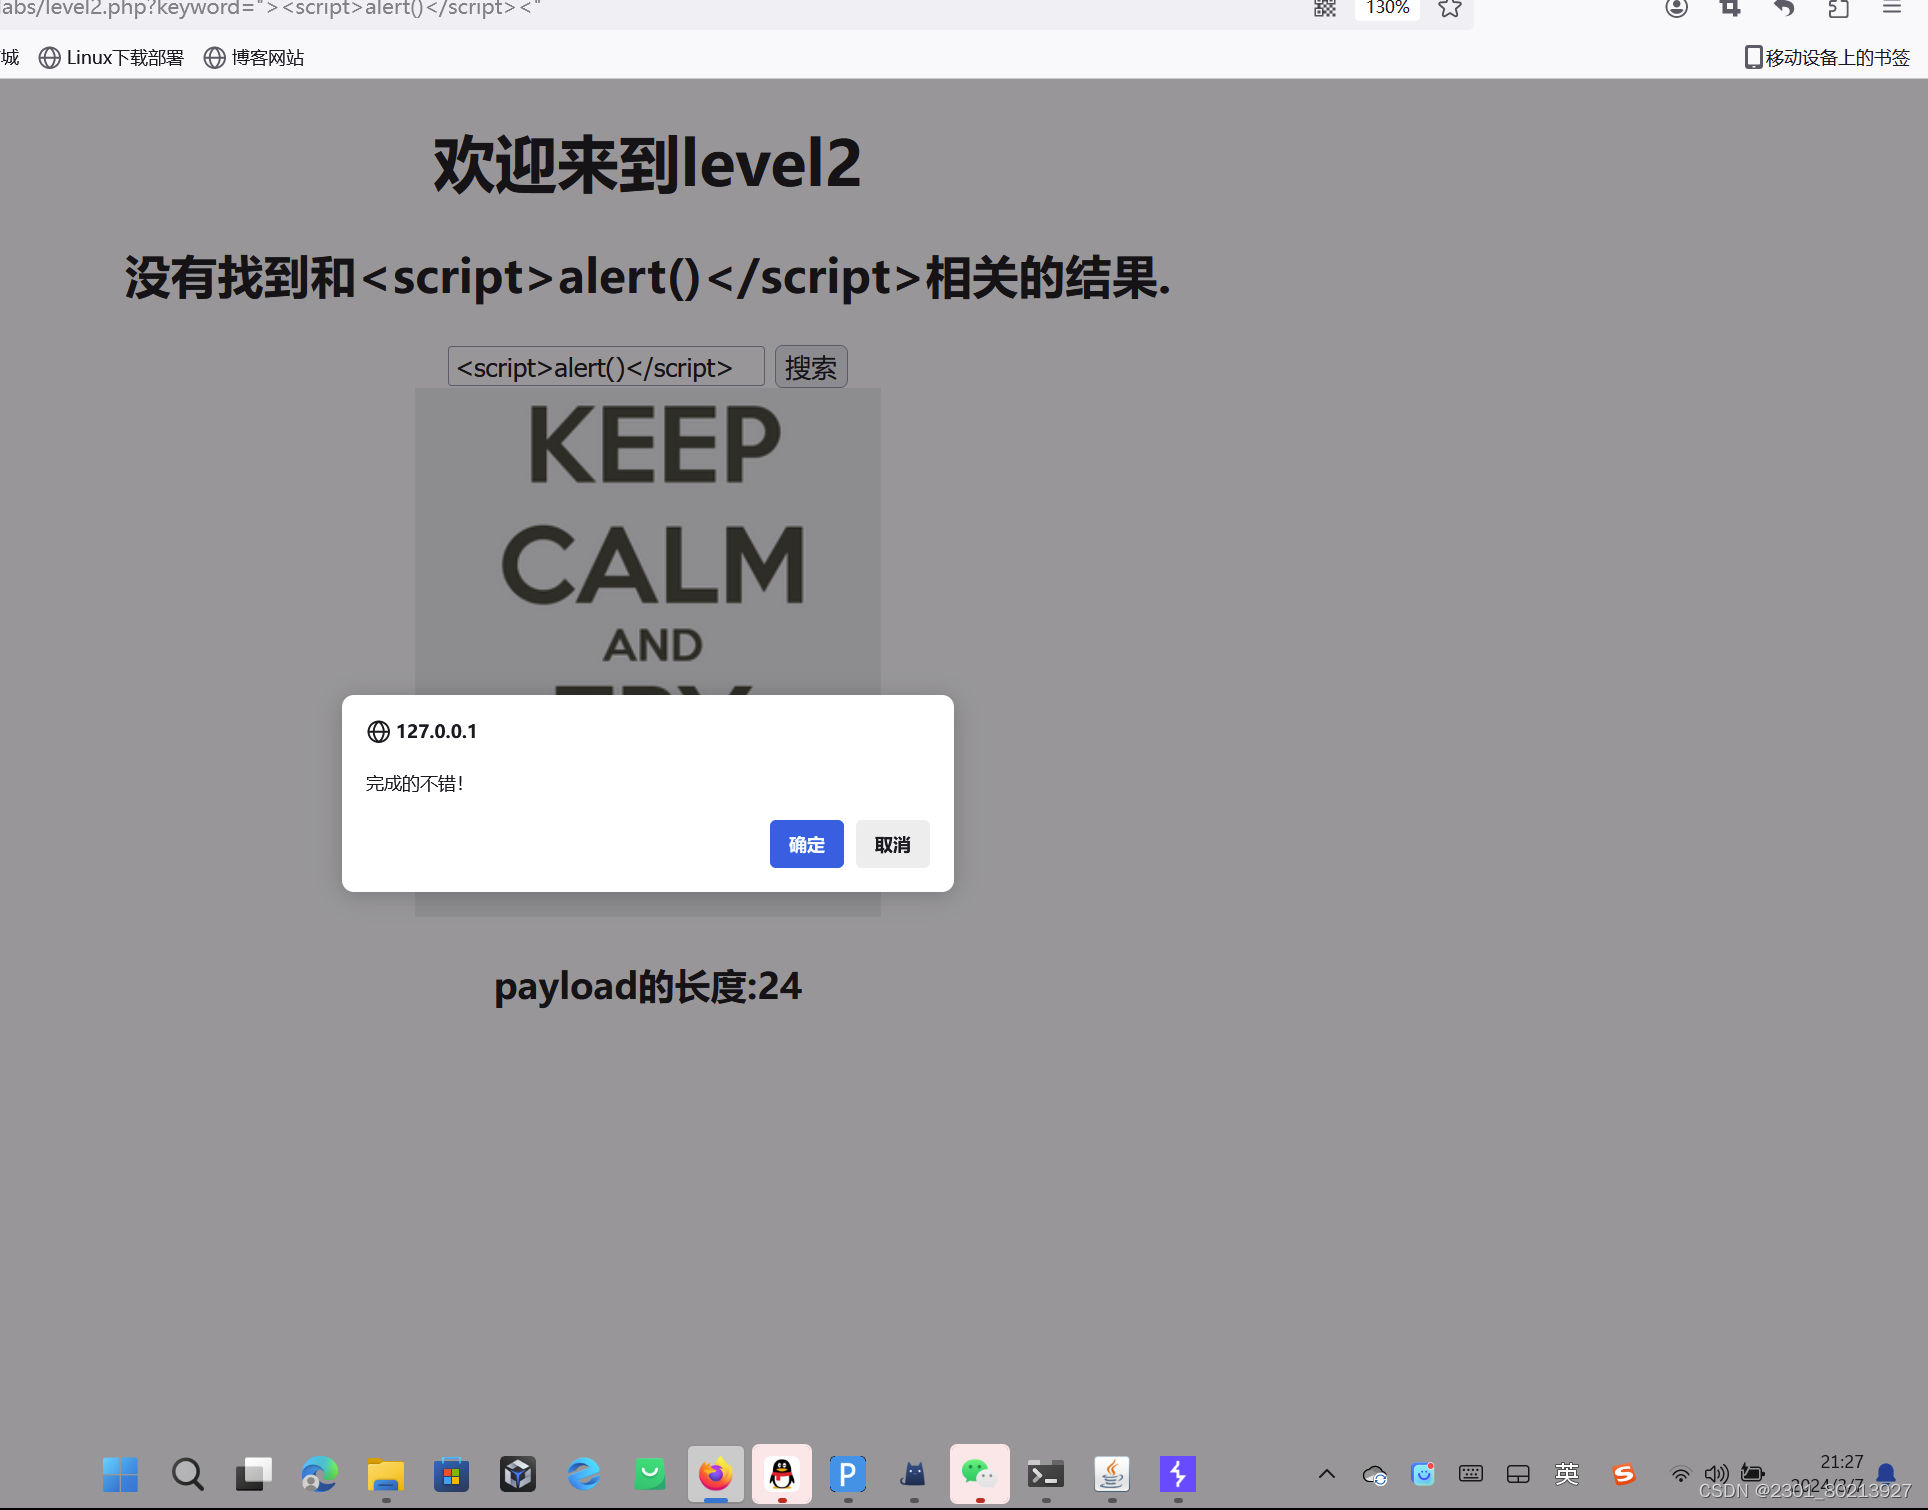
Task: Open File Explorer from taskbar
Action: click(385, 1474)
